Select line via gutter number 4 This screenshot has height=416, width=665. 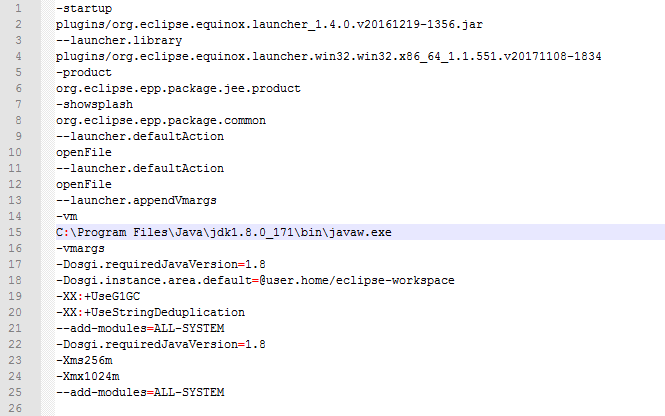pos(18,56)
